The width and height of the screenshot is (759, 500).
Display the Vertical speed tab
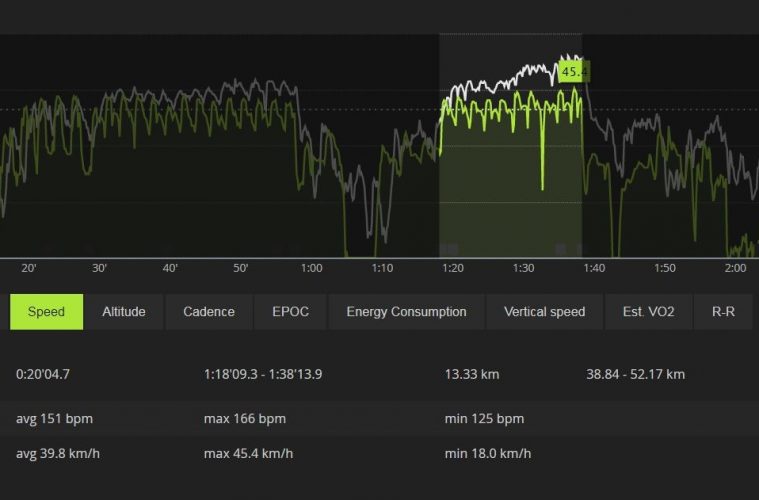click(545, 312)
